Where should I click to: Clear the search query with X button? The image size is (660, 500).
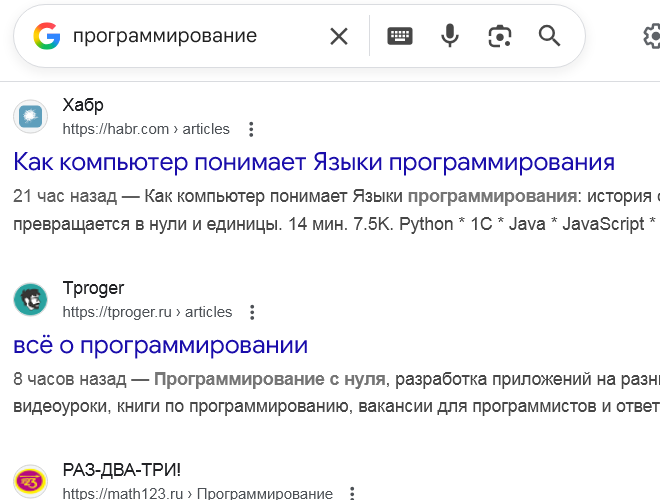(339, 36)
